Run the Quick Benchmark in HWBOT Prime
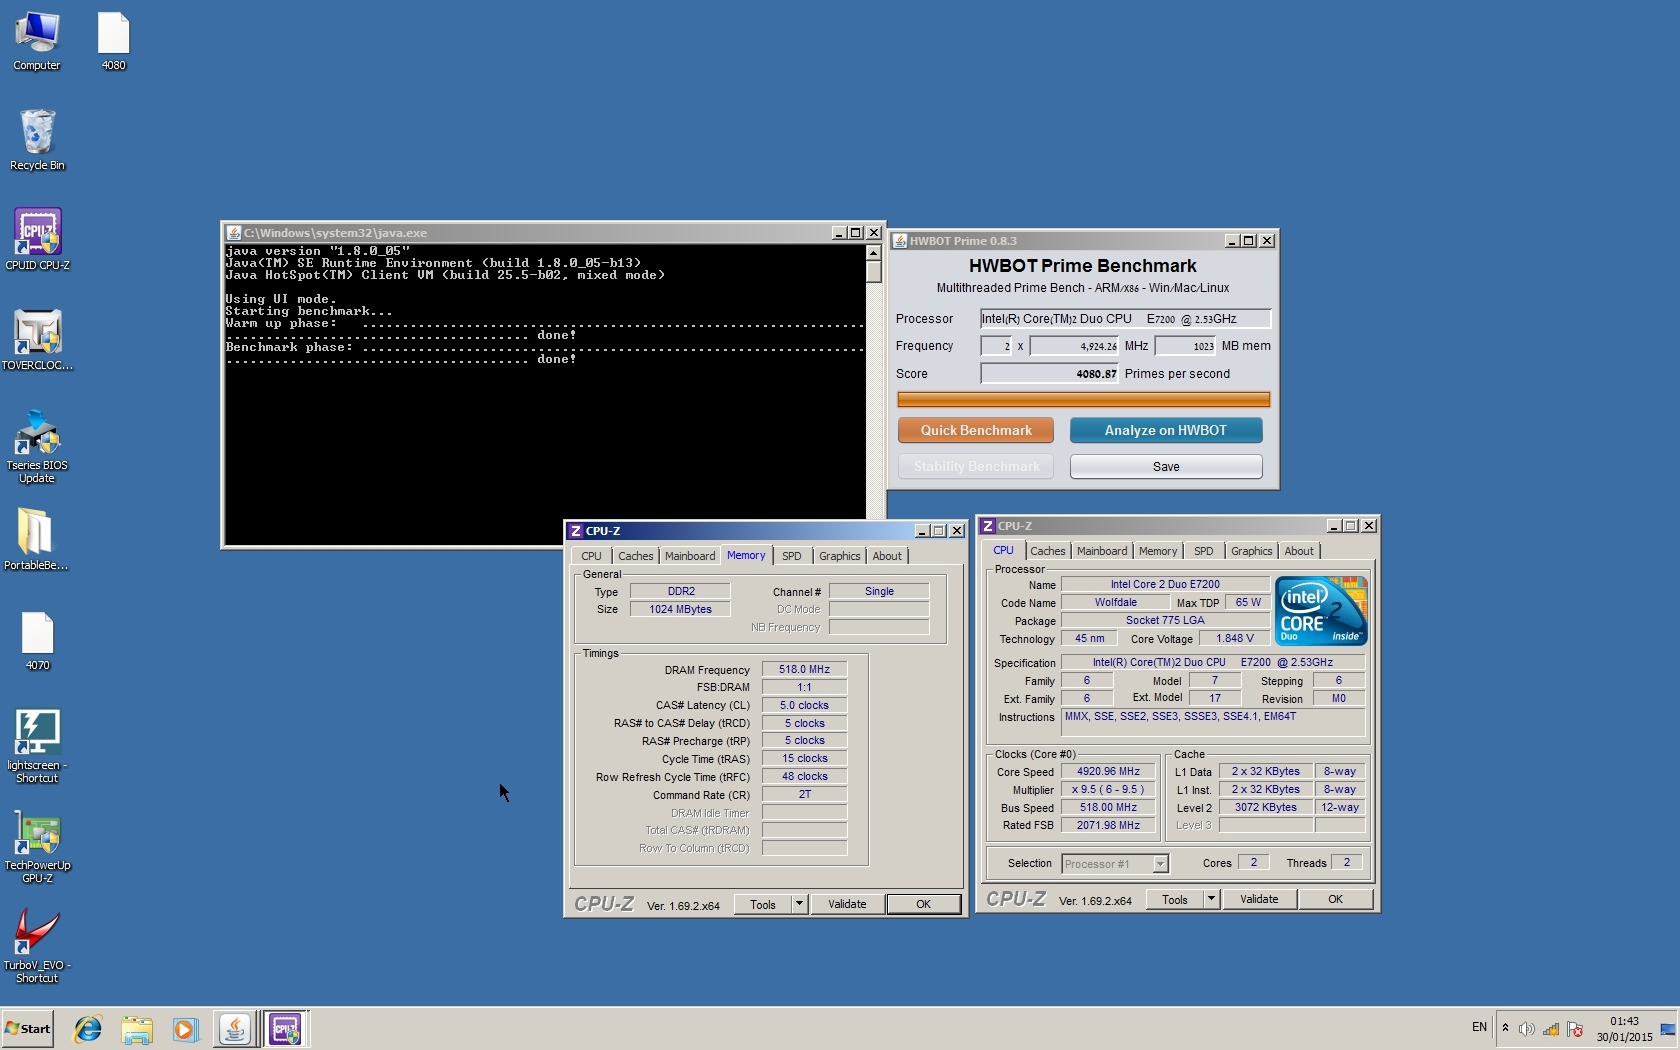 [x=976, y=430]
